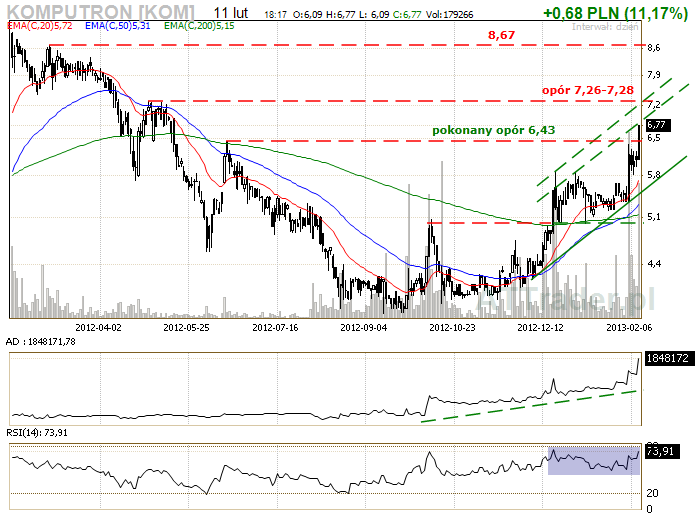The image size is (700, 522).
Task: Click the RSI(14): 73,91 indicator label
Action: click(37, 433)
